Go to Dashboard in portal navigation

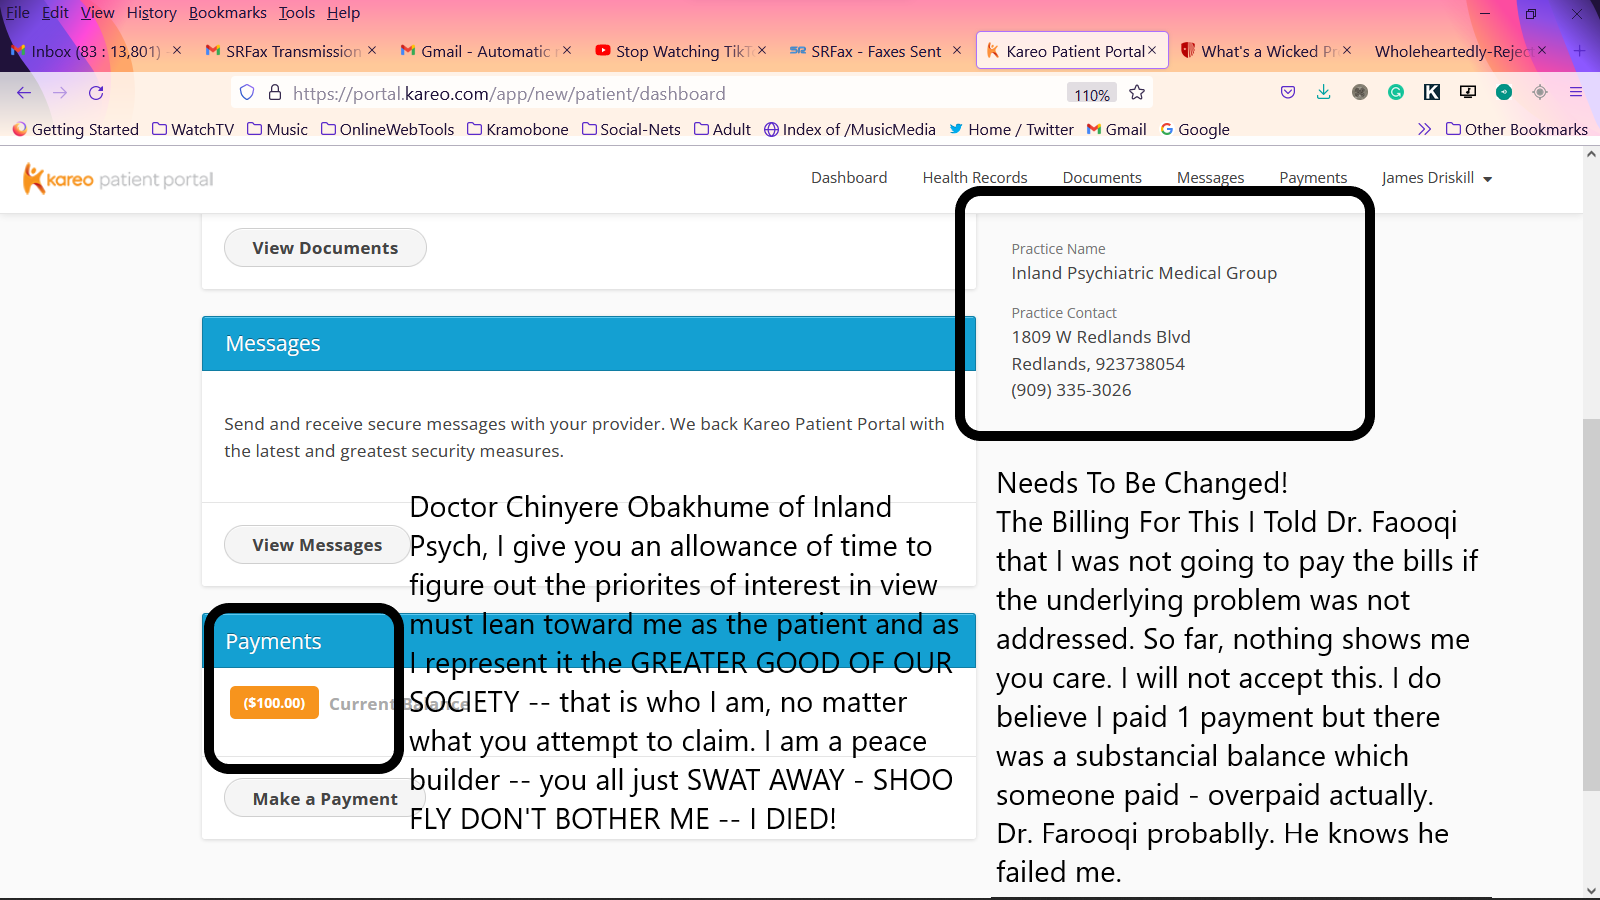coord(849,178)
